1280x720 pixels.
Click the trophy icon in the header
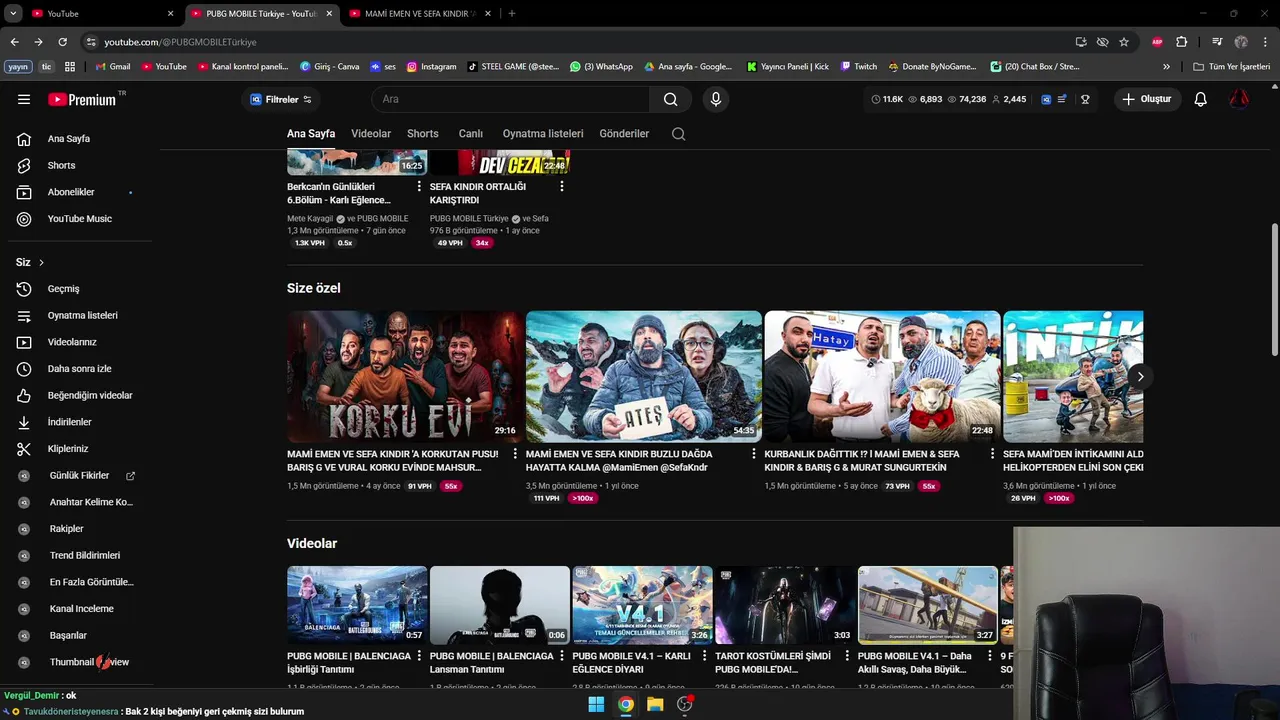point(1085,99)
